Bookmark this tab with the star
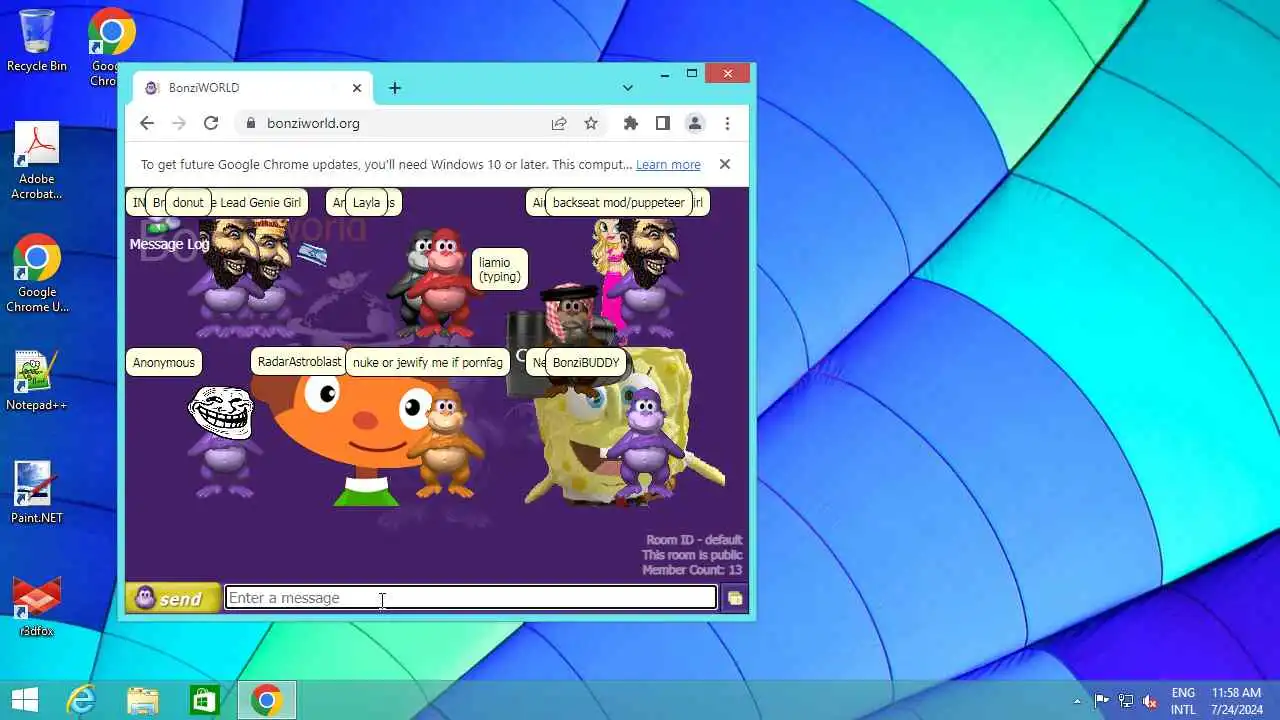 click(591, 123)
